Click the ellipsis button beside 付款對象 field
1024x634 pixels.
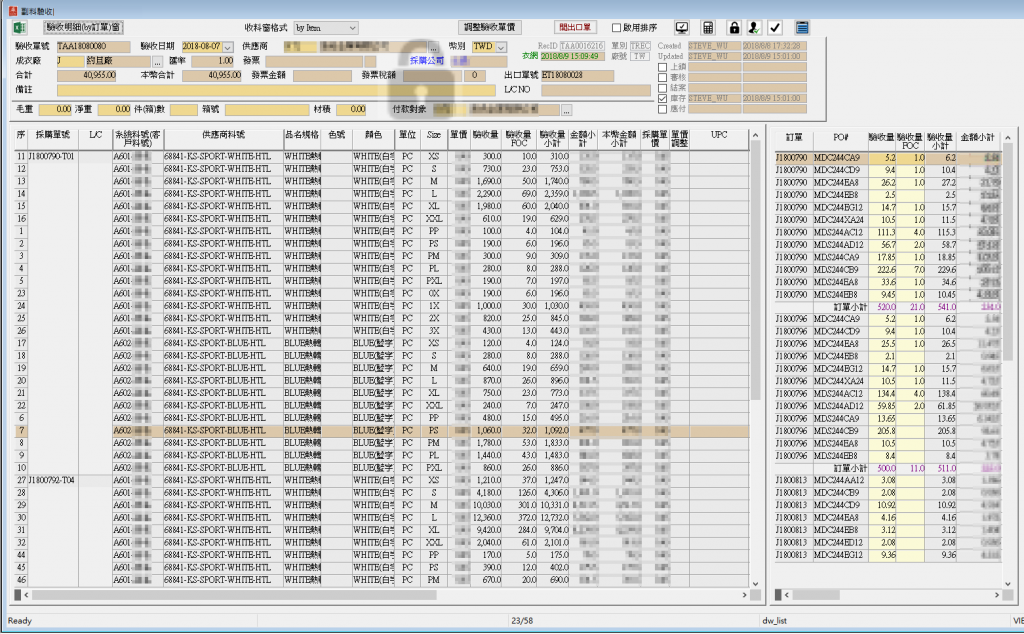click(x=566, y=110)
